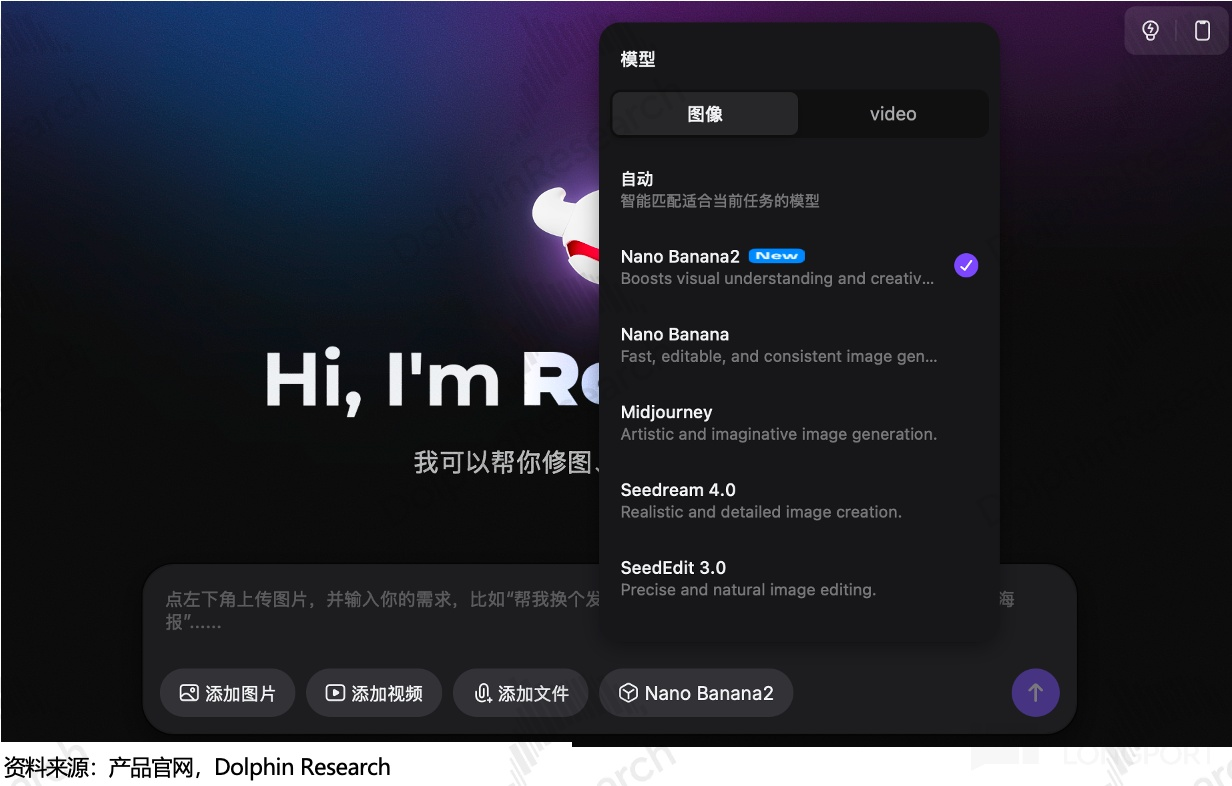Click the blue New badge
This screenshot has height=786, width=1232.
777,256
